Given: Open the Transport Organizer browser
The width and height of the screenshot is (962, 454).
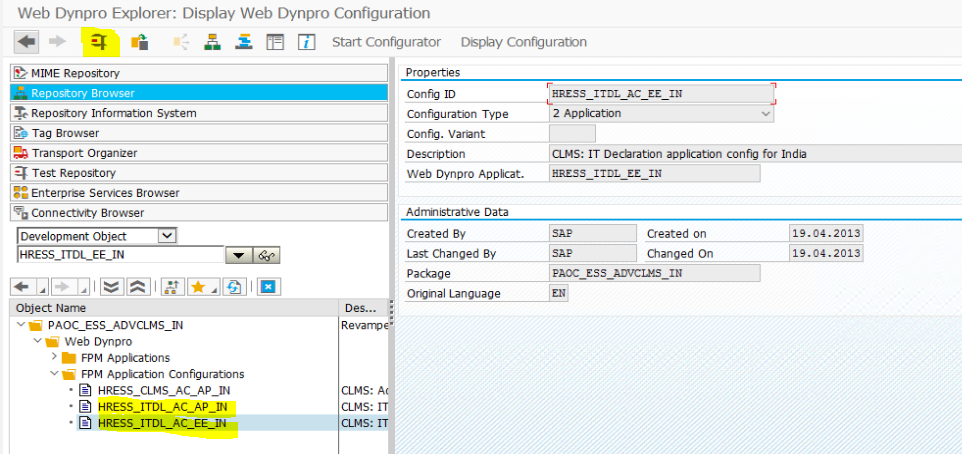Looking at the screenshot, I should pyautogui.click(x=84, y=153).
